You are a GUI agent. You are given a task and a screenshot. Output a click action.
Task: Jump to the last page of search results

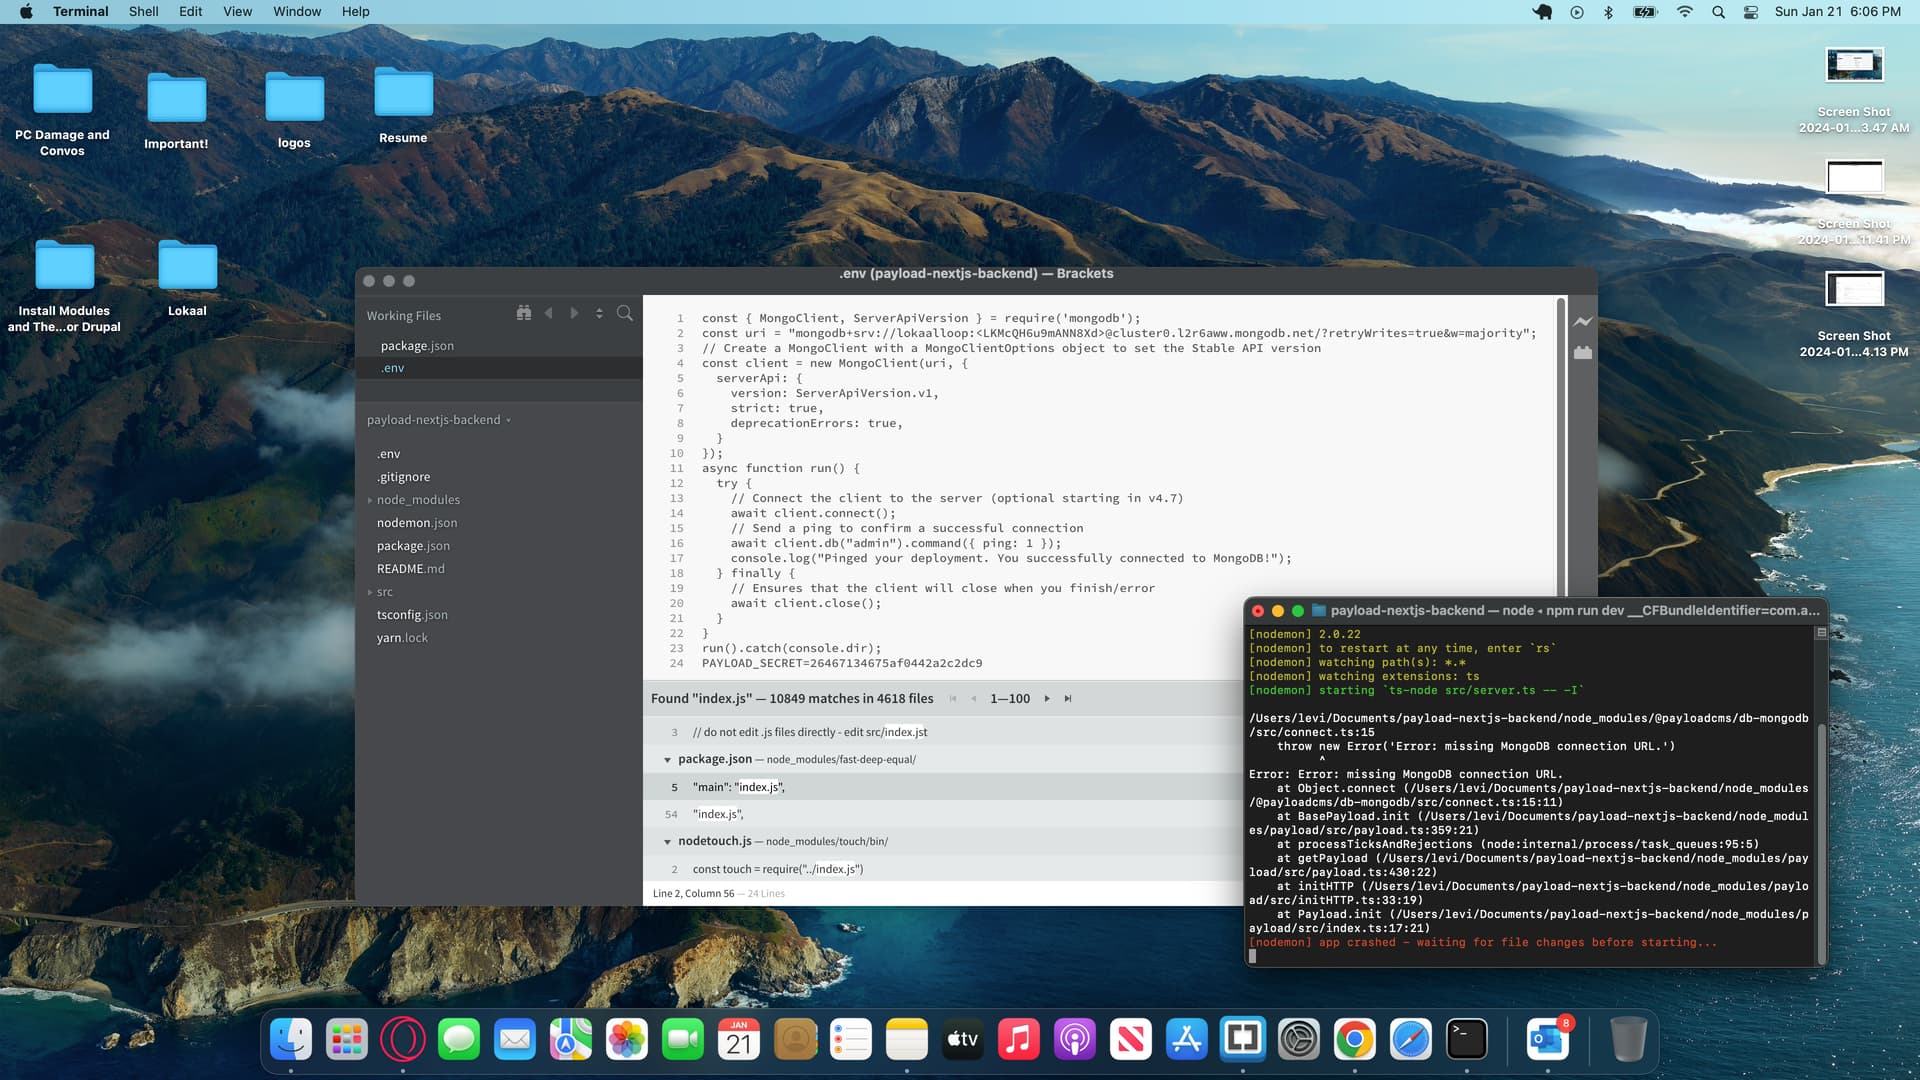pyautogui.click(x=1068, y=699)
